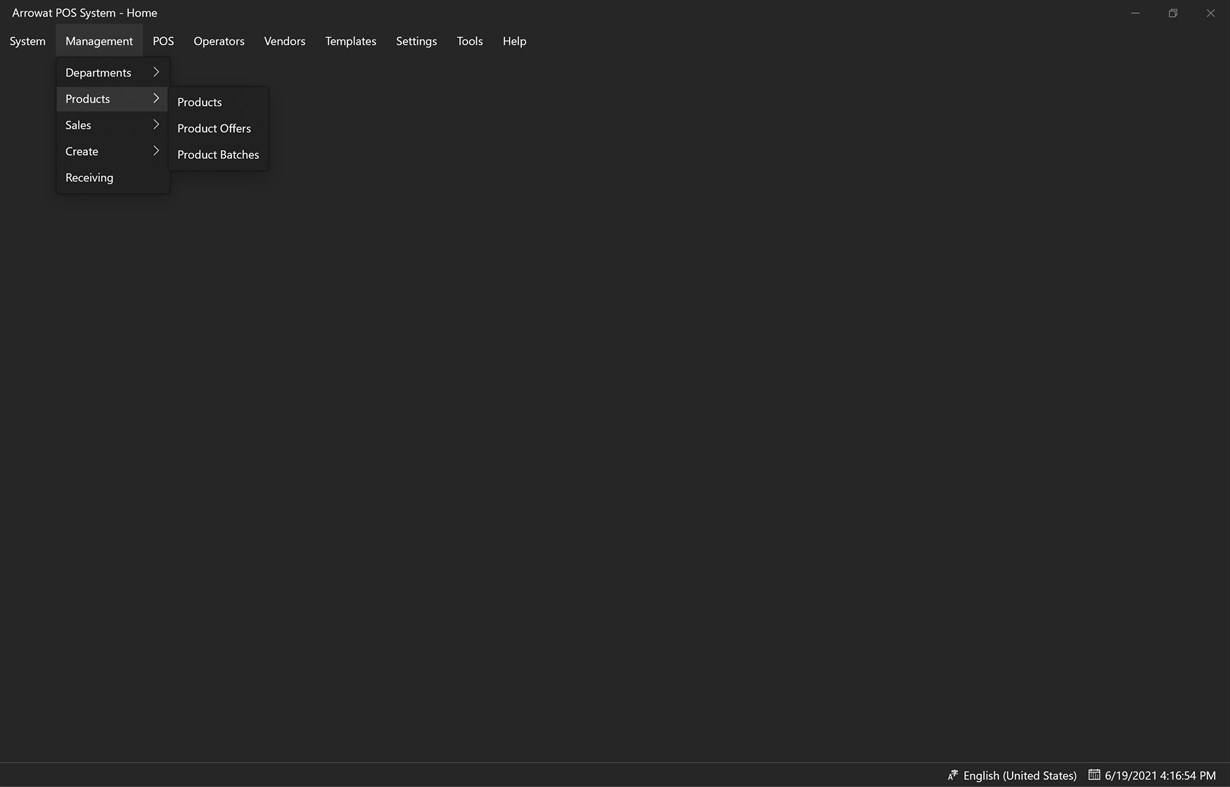The height and width of the screenshot is (787, 1230).
Task: Open the Settings menu
Action: [416, 41]
